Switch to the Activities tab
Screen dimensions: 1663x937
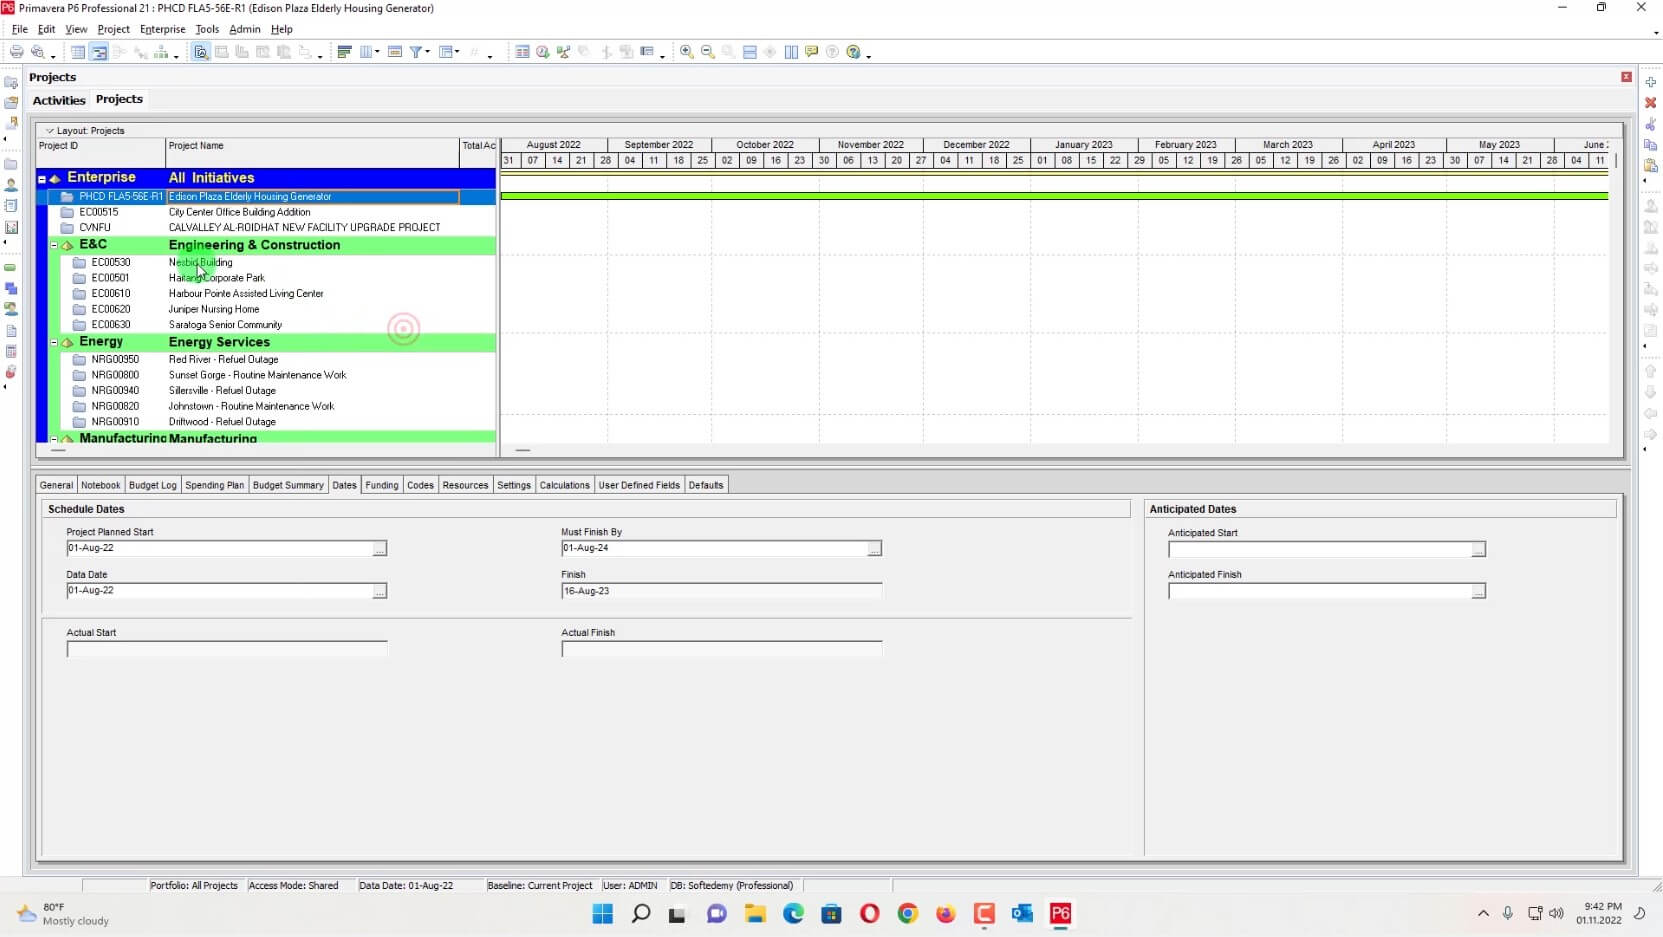point(59,100)
